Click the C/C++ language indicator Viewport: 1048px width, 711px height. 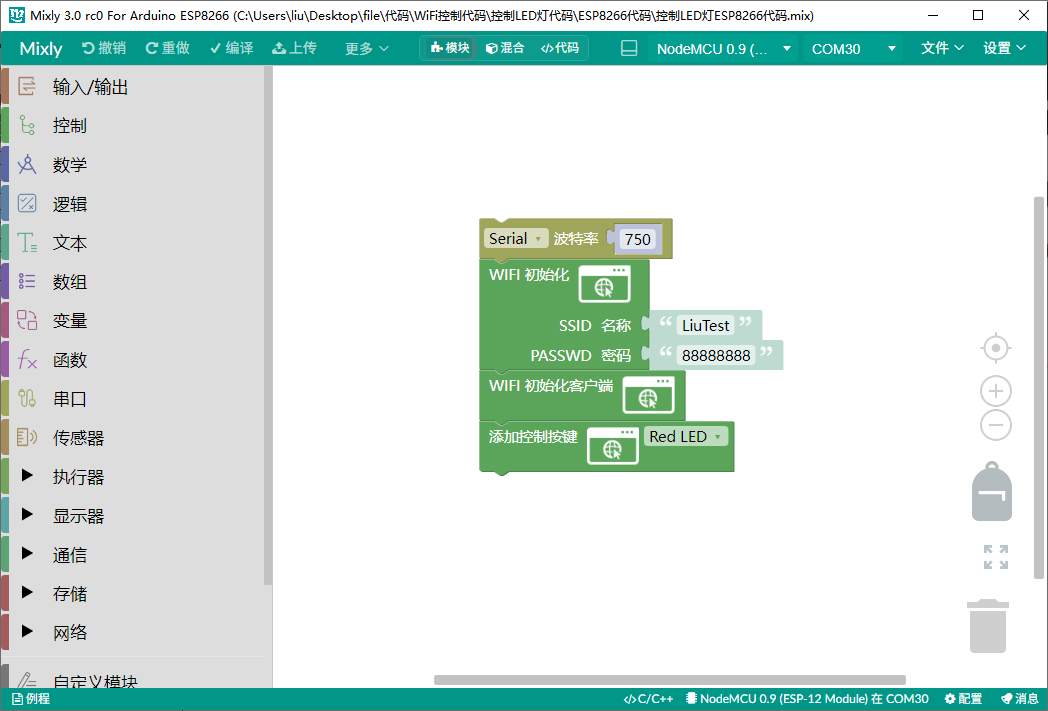648,698
